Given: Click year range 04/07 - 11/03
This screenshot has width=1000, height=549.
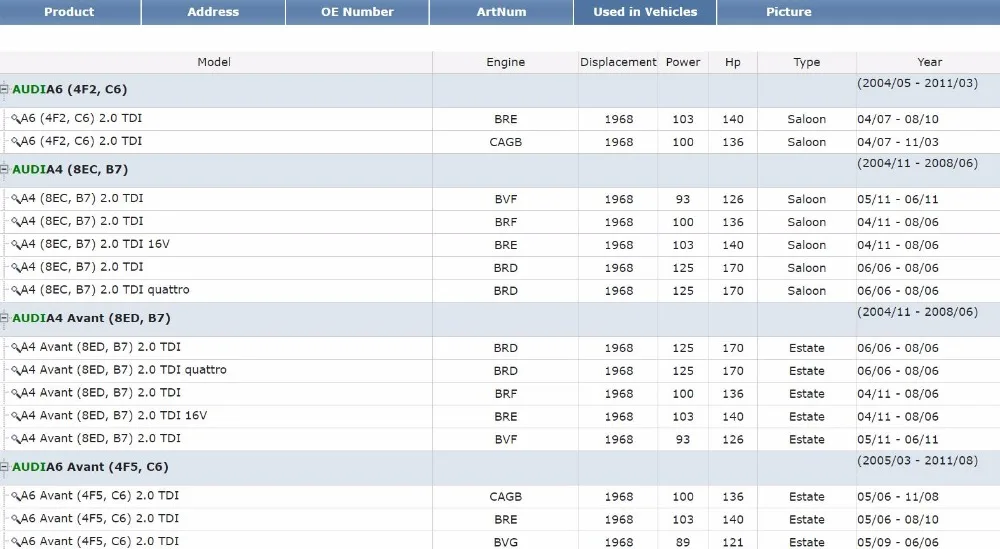Looking at the screenshot, I should pos(898,142).
